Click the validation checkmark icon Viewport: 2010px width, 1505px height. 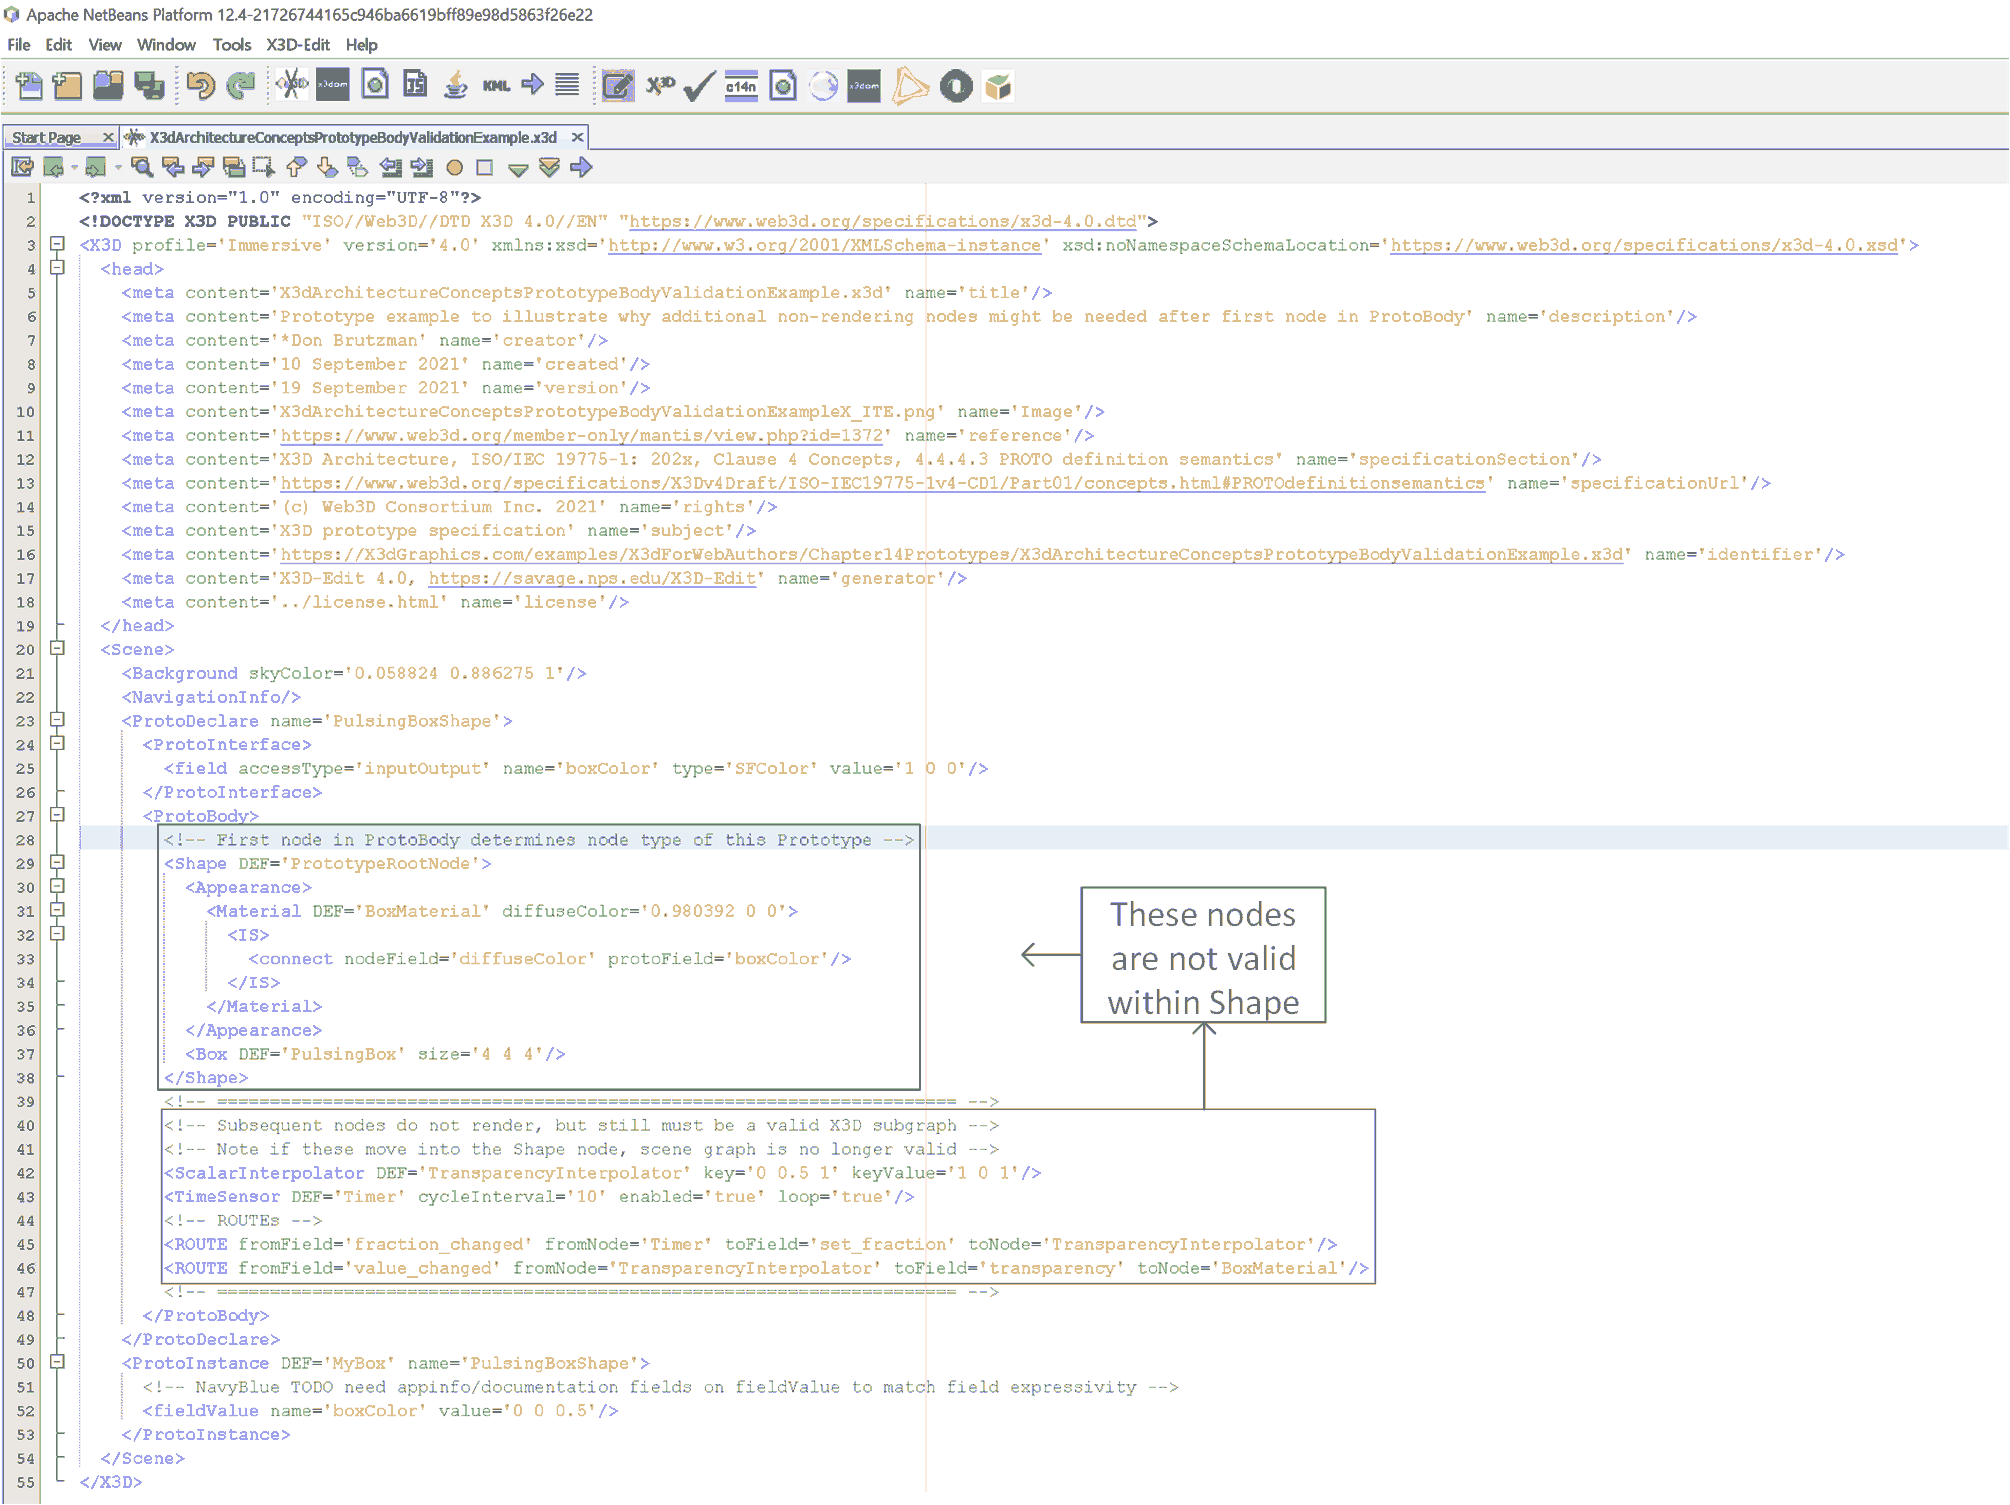pos(699,87)
